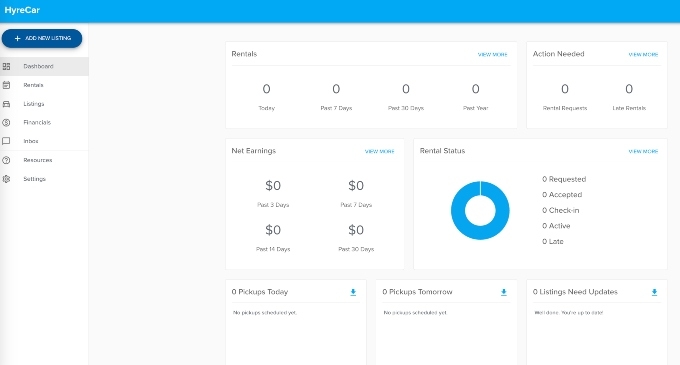The height and width of the screenshot is (365, 680).
Task: Click the 0 Requested status entry
Action: pos(564,179)
